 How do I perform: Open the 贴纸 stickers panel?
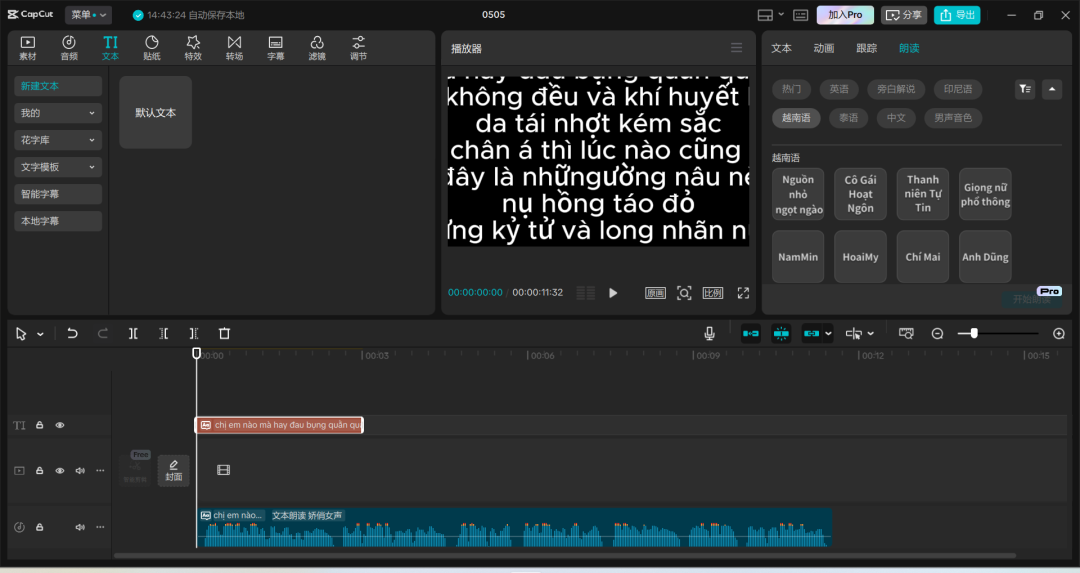click(151, 47)
